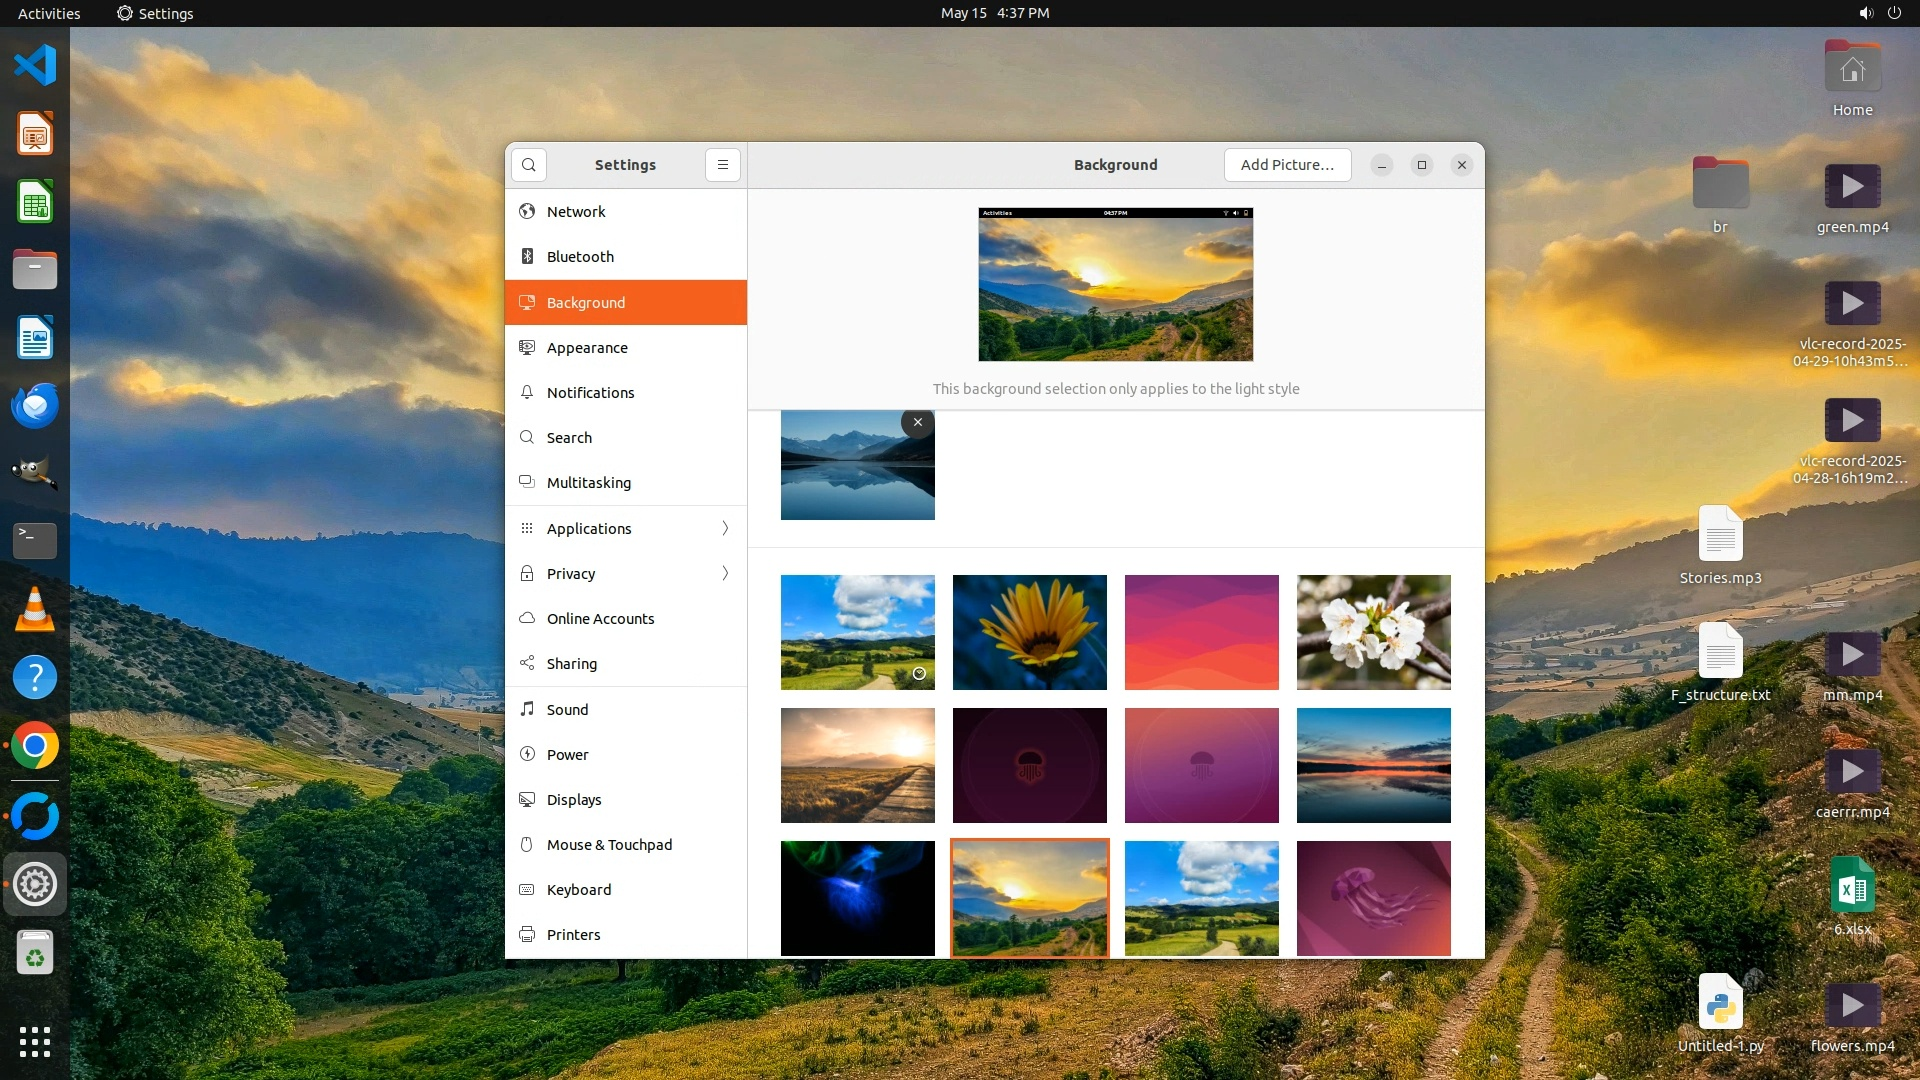Open Bluetooth settings in sidebar
The height and width of the screenshot is (1080, 1920).
[580, 257]
